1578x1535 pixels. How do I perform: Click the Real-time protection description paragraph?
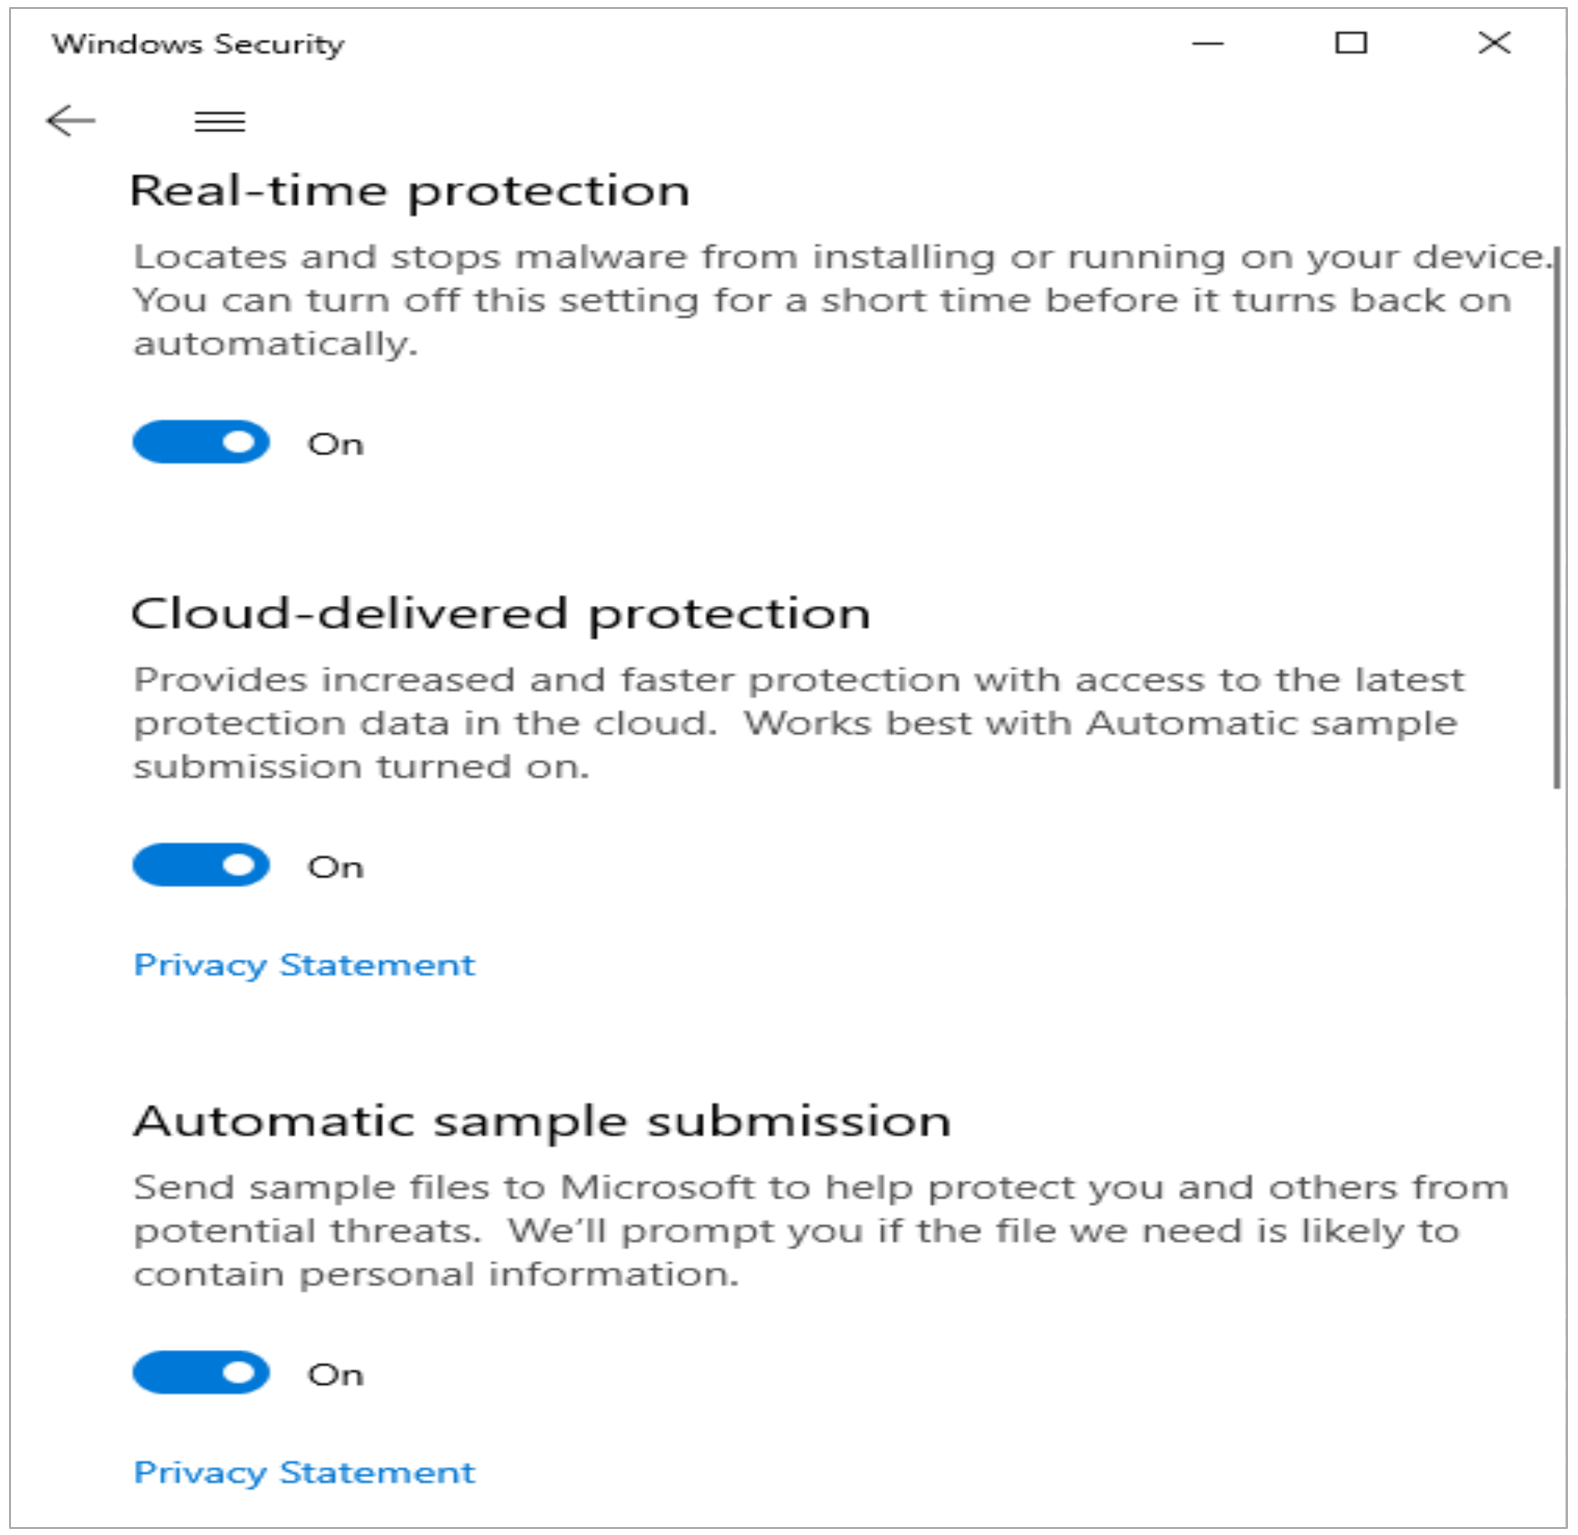pyautogui.click(x=820, y=300)
